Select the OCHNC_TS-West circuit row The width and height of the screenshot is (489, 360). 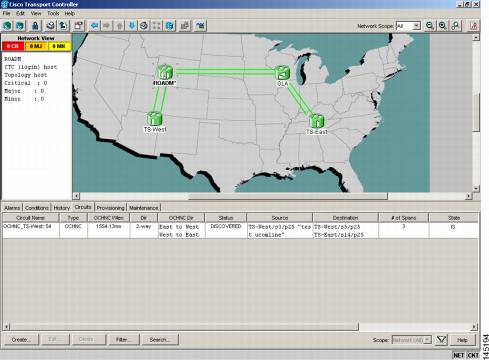(240, 230)
